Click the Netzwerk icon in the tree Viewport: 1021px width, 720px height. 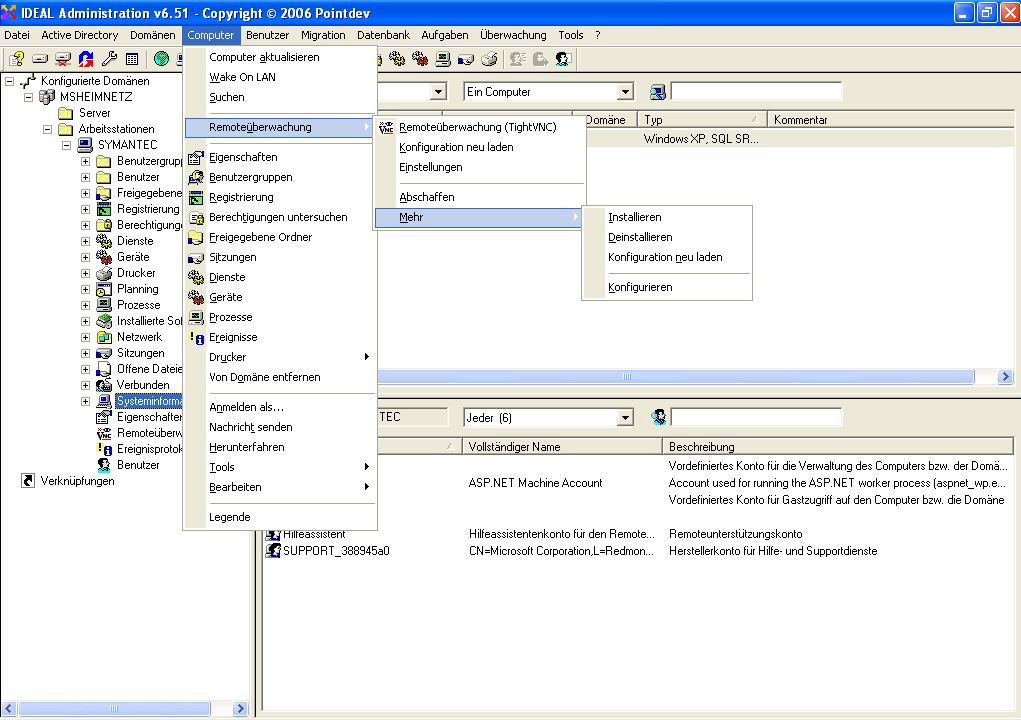click(104, 337)
